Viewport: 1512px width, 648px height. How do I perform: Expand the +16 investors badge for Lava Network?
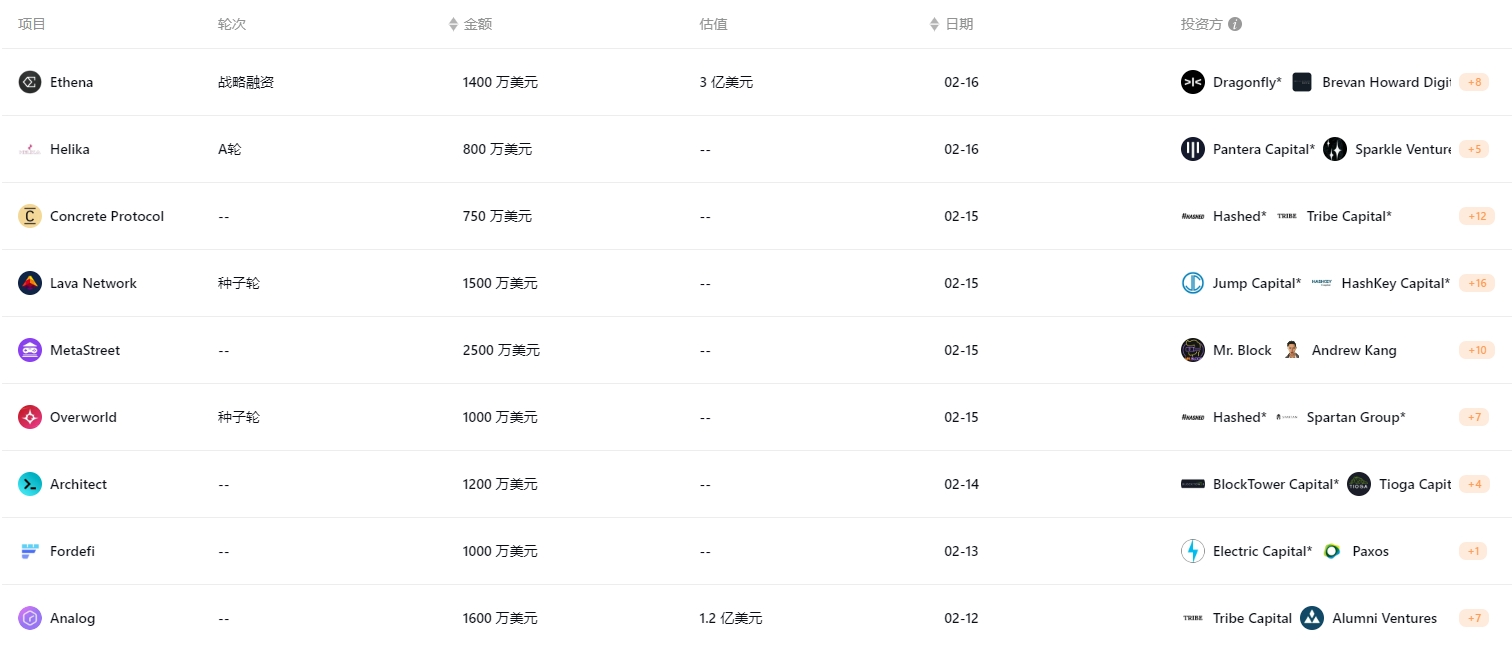tap(1476, 283)
